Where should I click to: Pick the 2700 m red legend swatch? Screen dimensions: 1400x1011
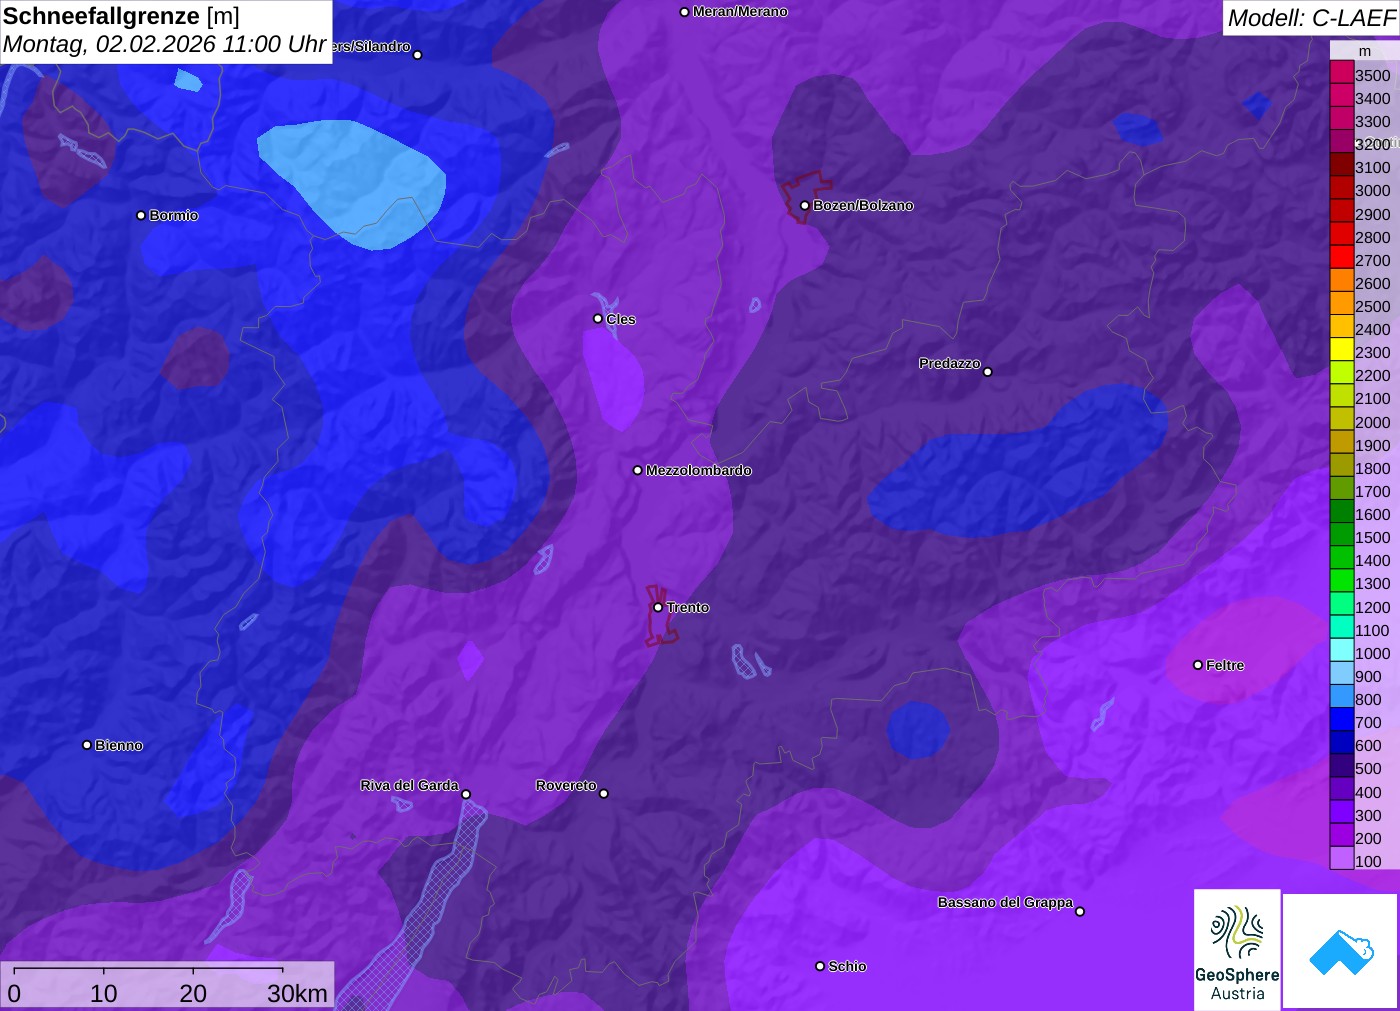[1342, 257]
